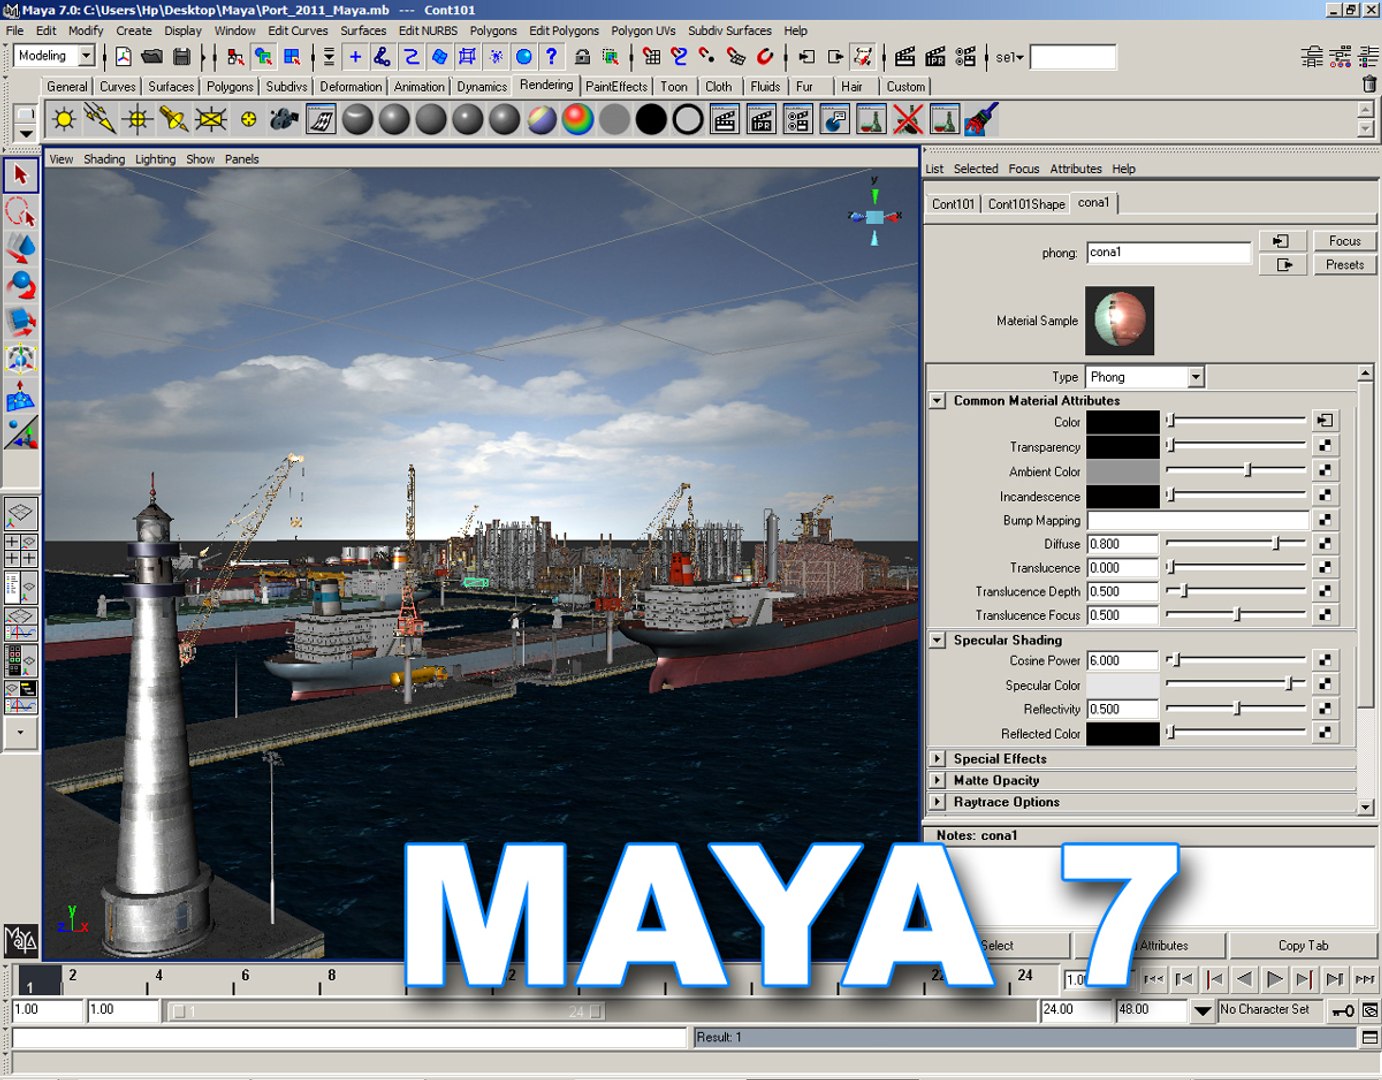1382x1080 pixels.
Task: Choose the Scale tool in the toolbox
Action: tap(20, 321)
